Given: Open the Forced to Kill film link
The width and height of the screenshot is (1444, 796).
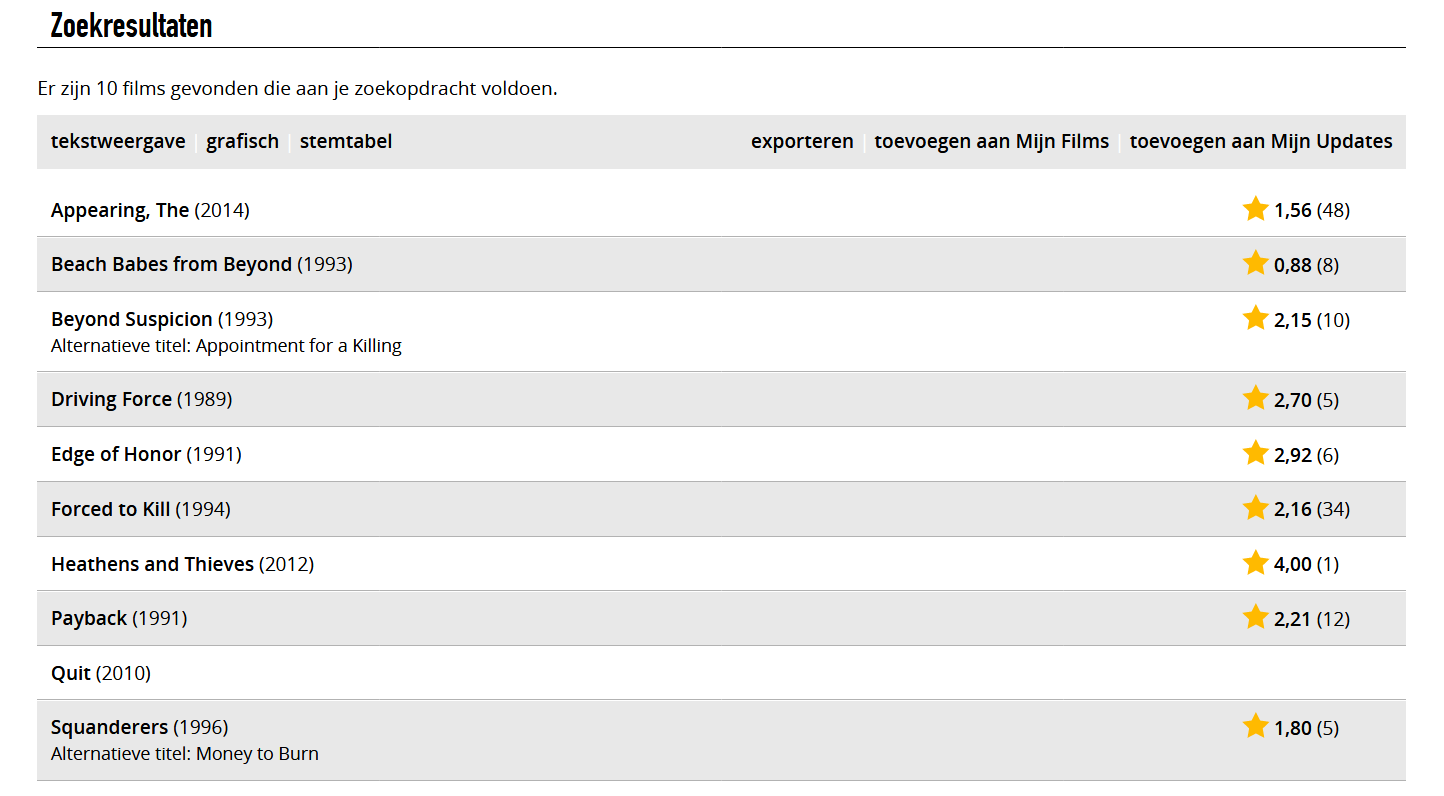Looking at the screenshot, I should (x=110, y=509).
